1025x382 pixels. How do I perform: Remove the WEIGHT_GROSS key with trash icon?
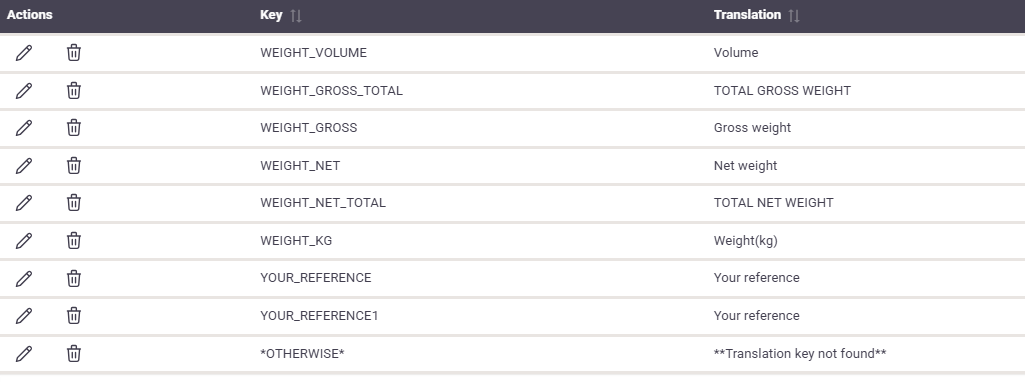(x=74, y=128)
